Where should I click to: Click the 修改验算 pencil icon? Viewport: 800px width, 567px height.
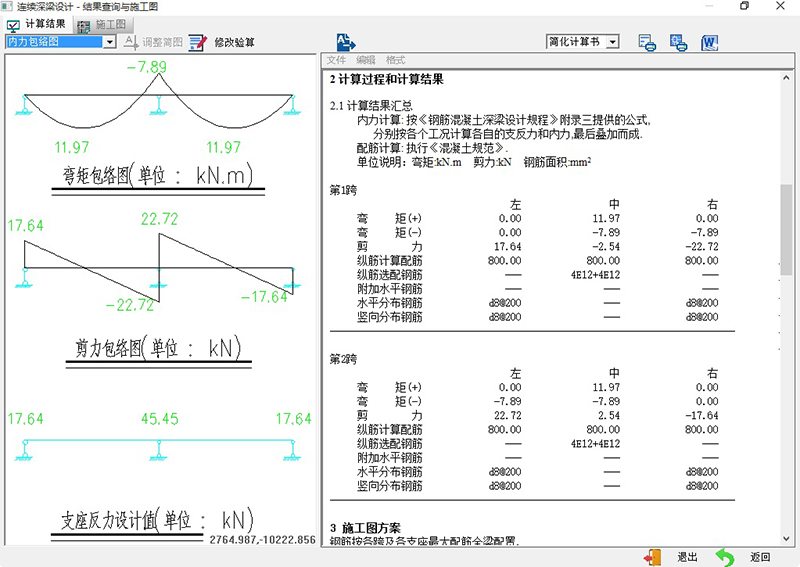click(x=198, y=42)
